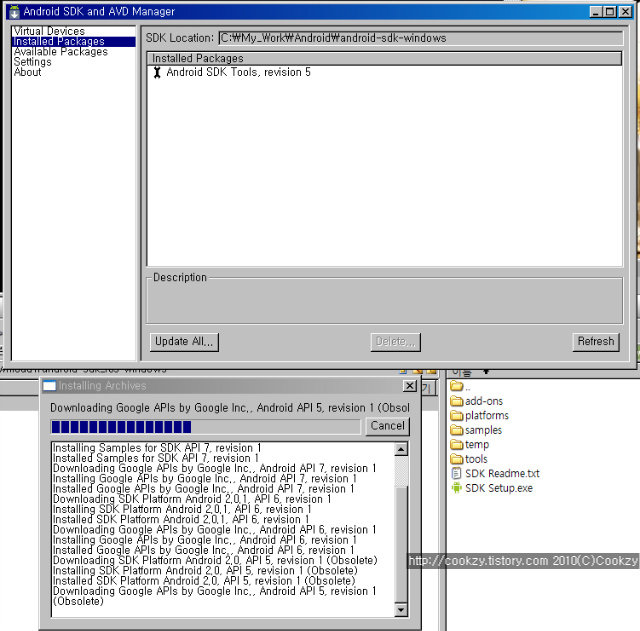The height and width of the screenshot is (631, 640).
Task: Select the add-ons folder name
Action: (484, 401)
